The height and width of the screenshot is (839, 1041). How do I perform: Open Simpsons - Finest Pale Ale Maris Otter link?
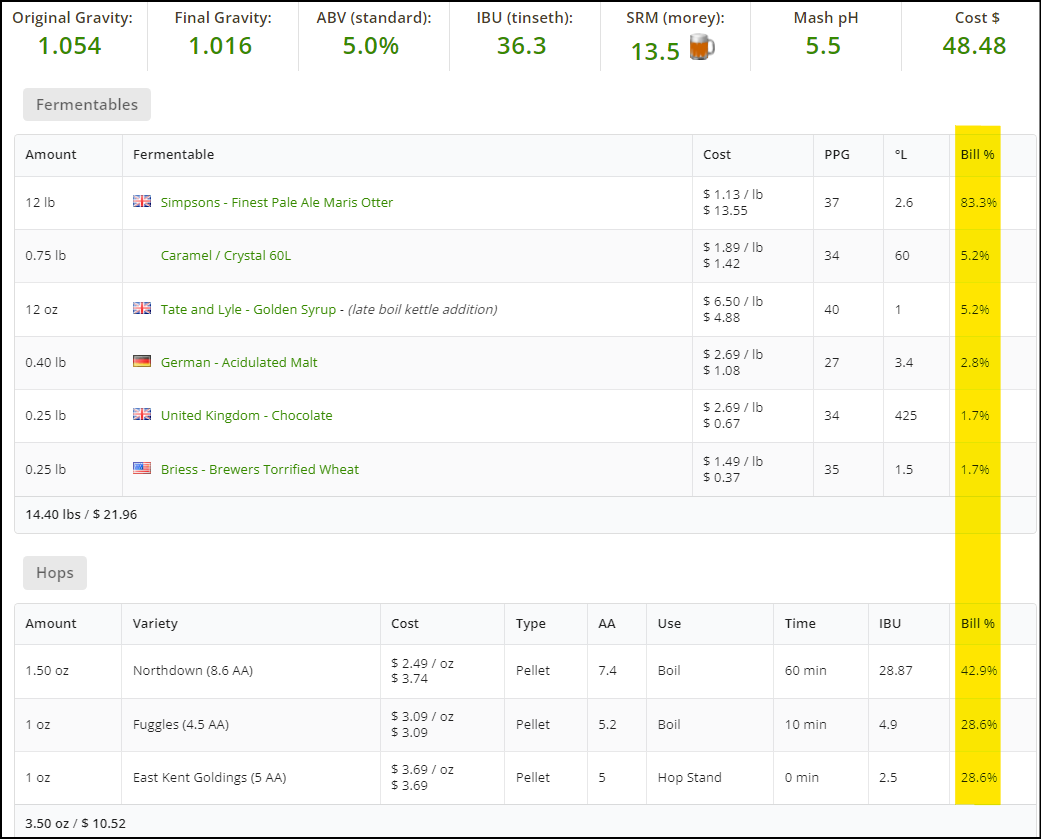(x=277, y=202)
